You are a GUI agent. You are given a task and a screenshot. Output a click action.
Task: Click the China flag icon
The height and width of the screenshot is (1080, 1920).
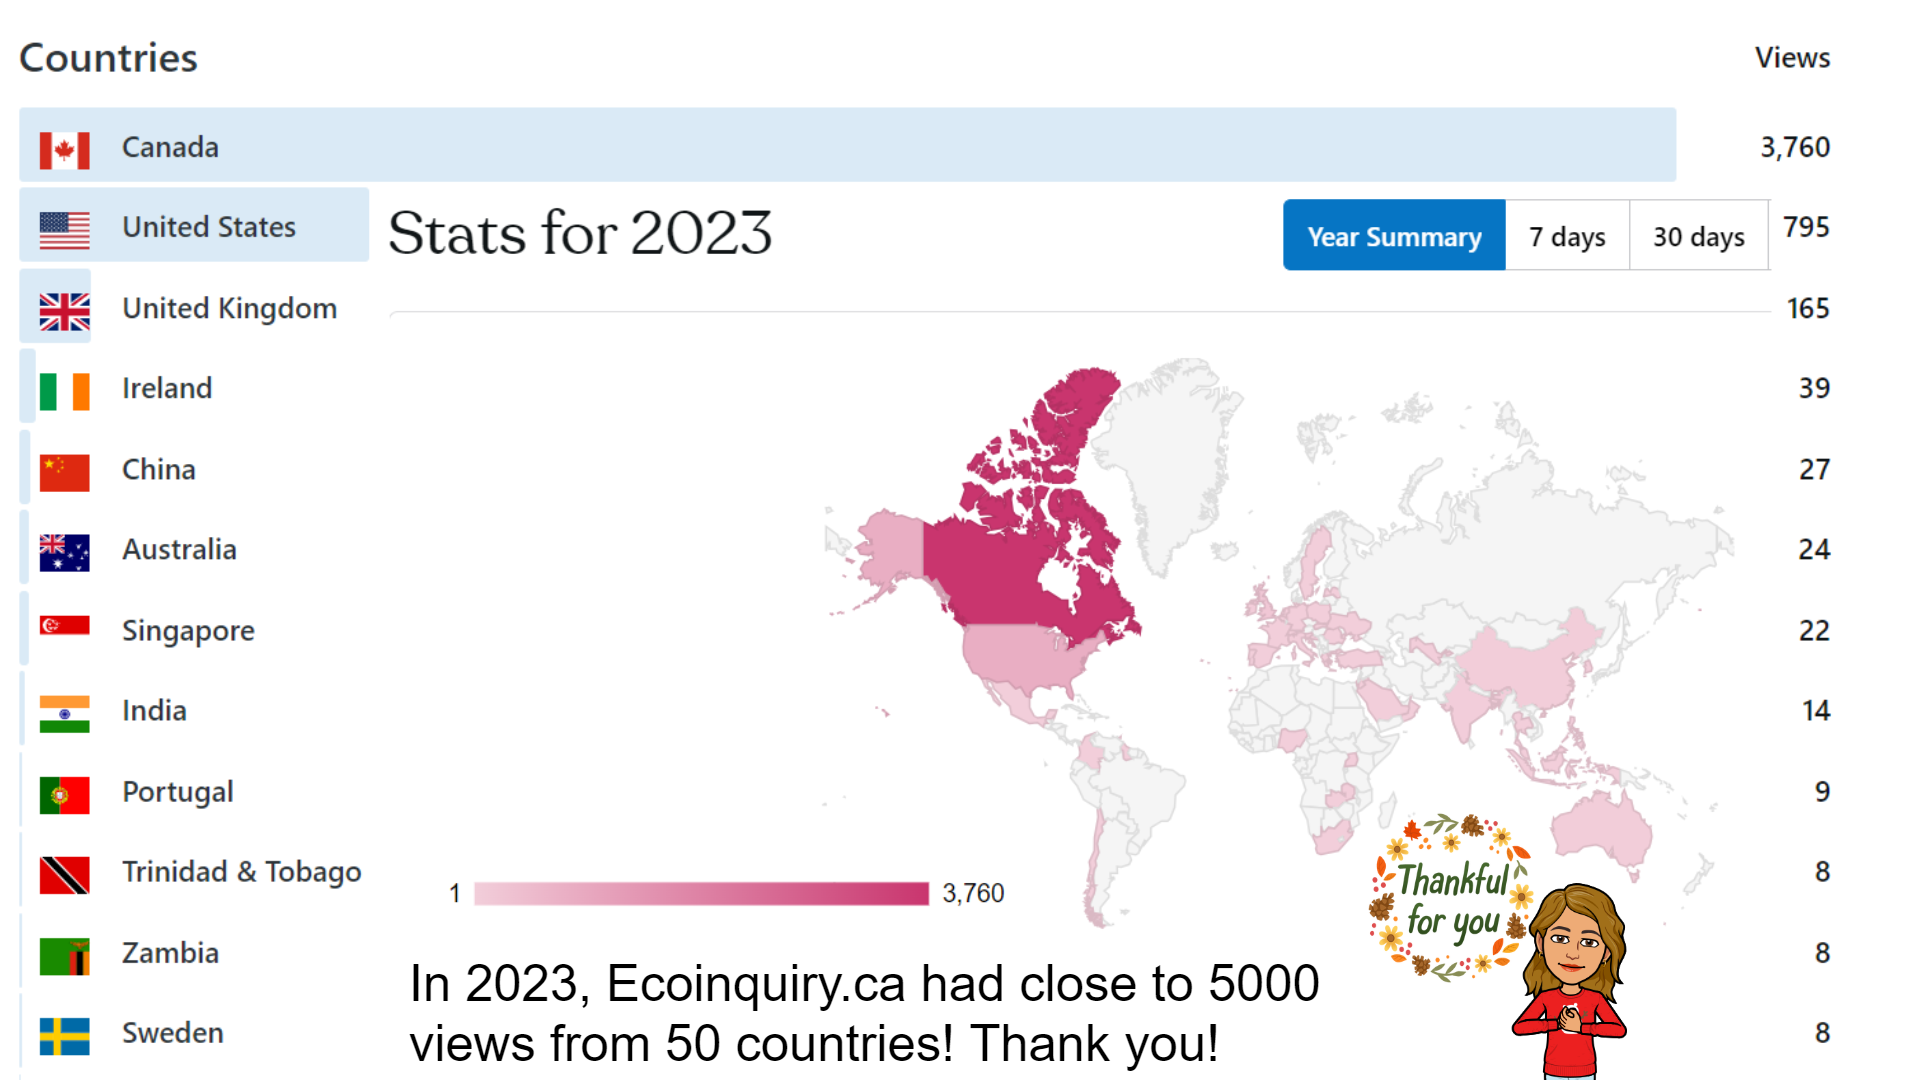click(64, 472)
